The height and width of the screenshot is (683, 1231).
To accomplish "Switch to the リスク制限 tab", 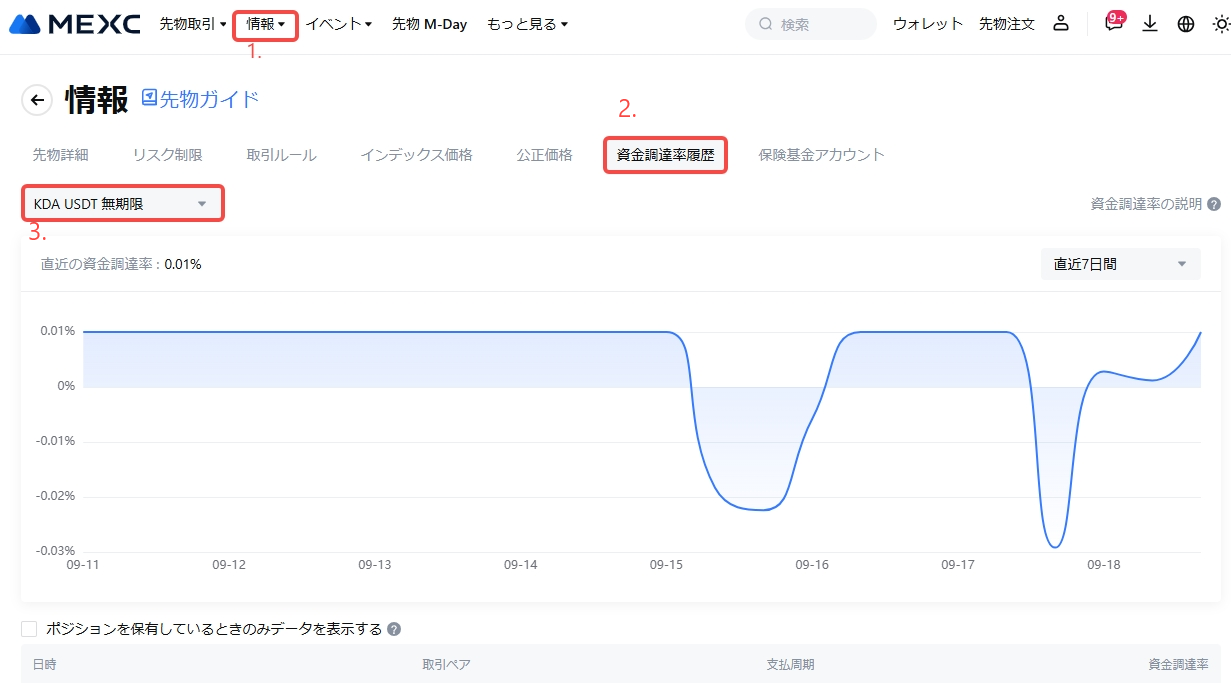I will [167, 155].
